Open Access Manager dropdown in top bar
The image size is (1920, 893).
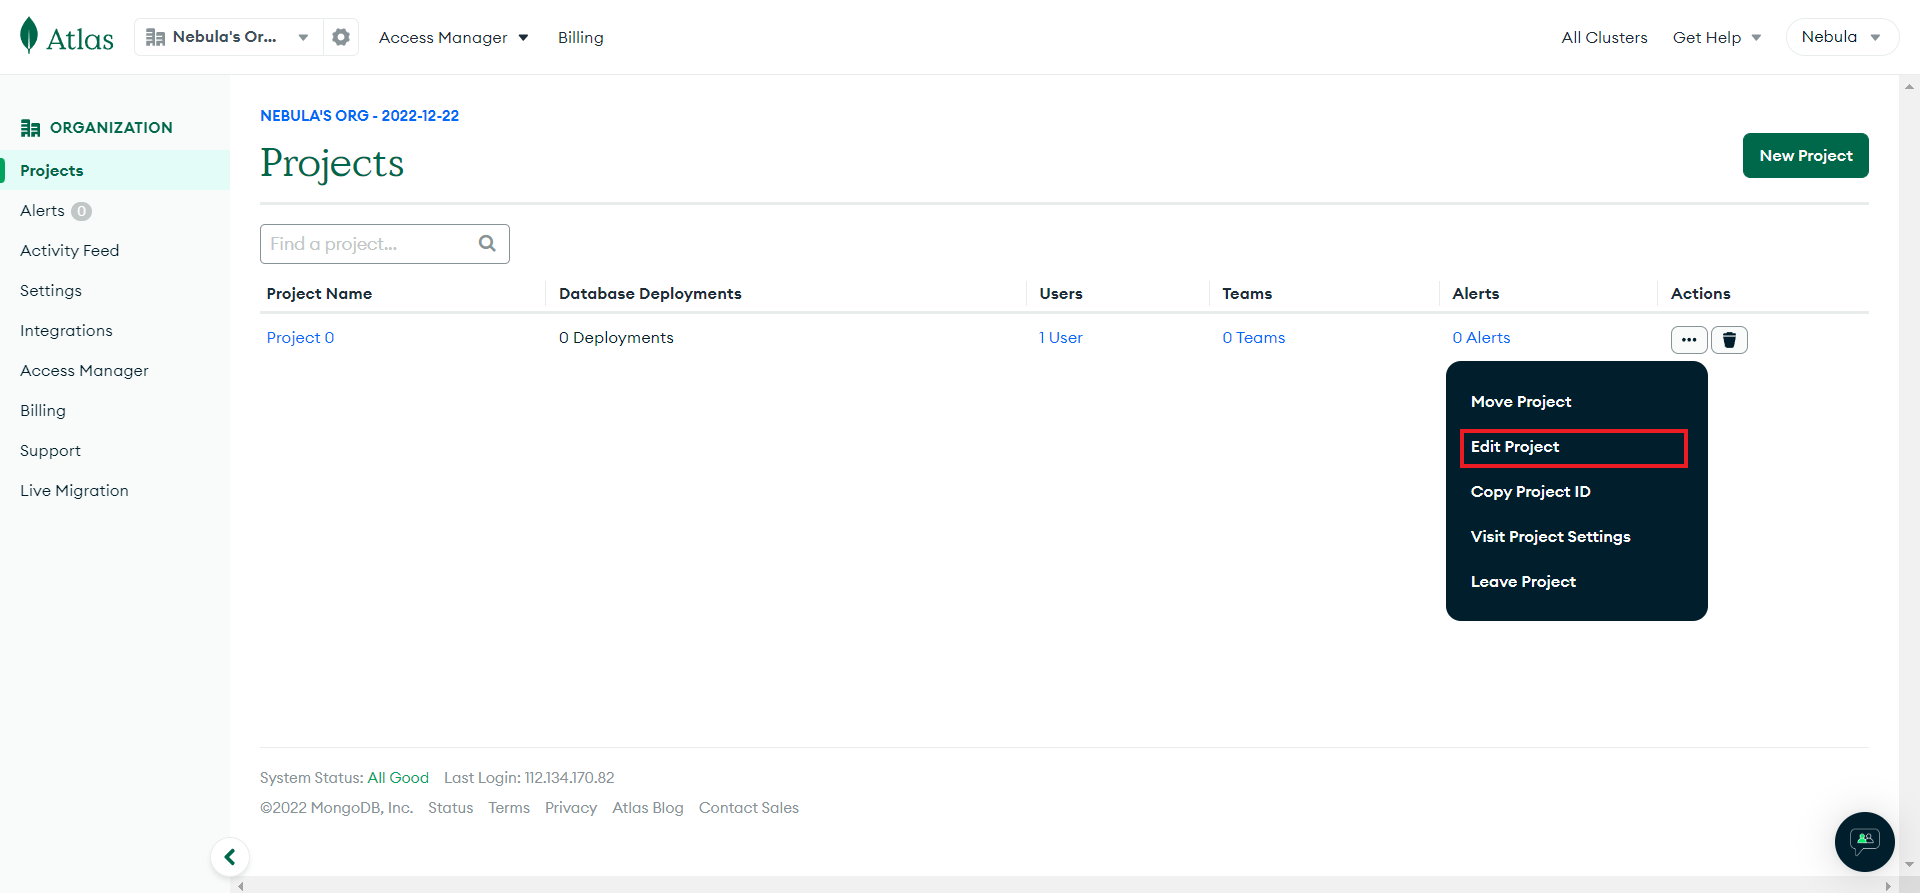click(x=453, y=37)
